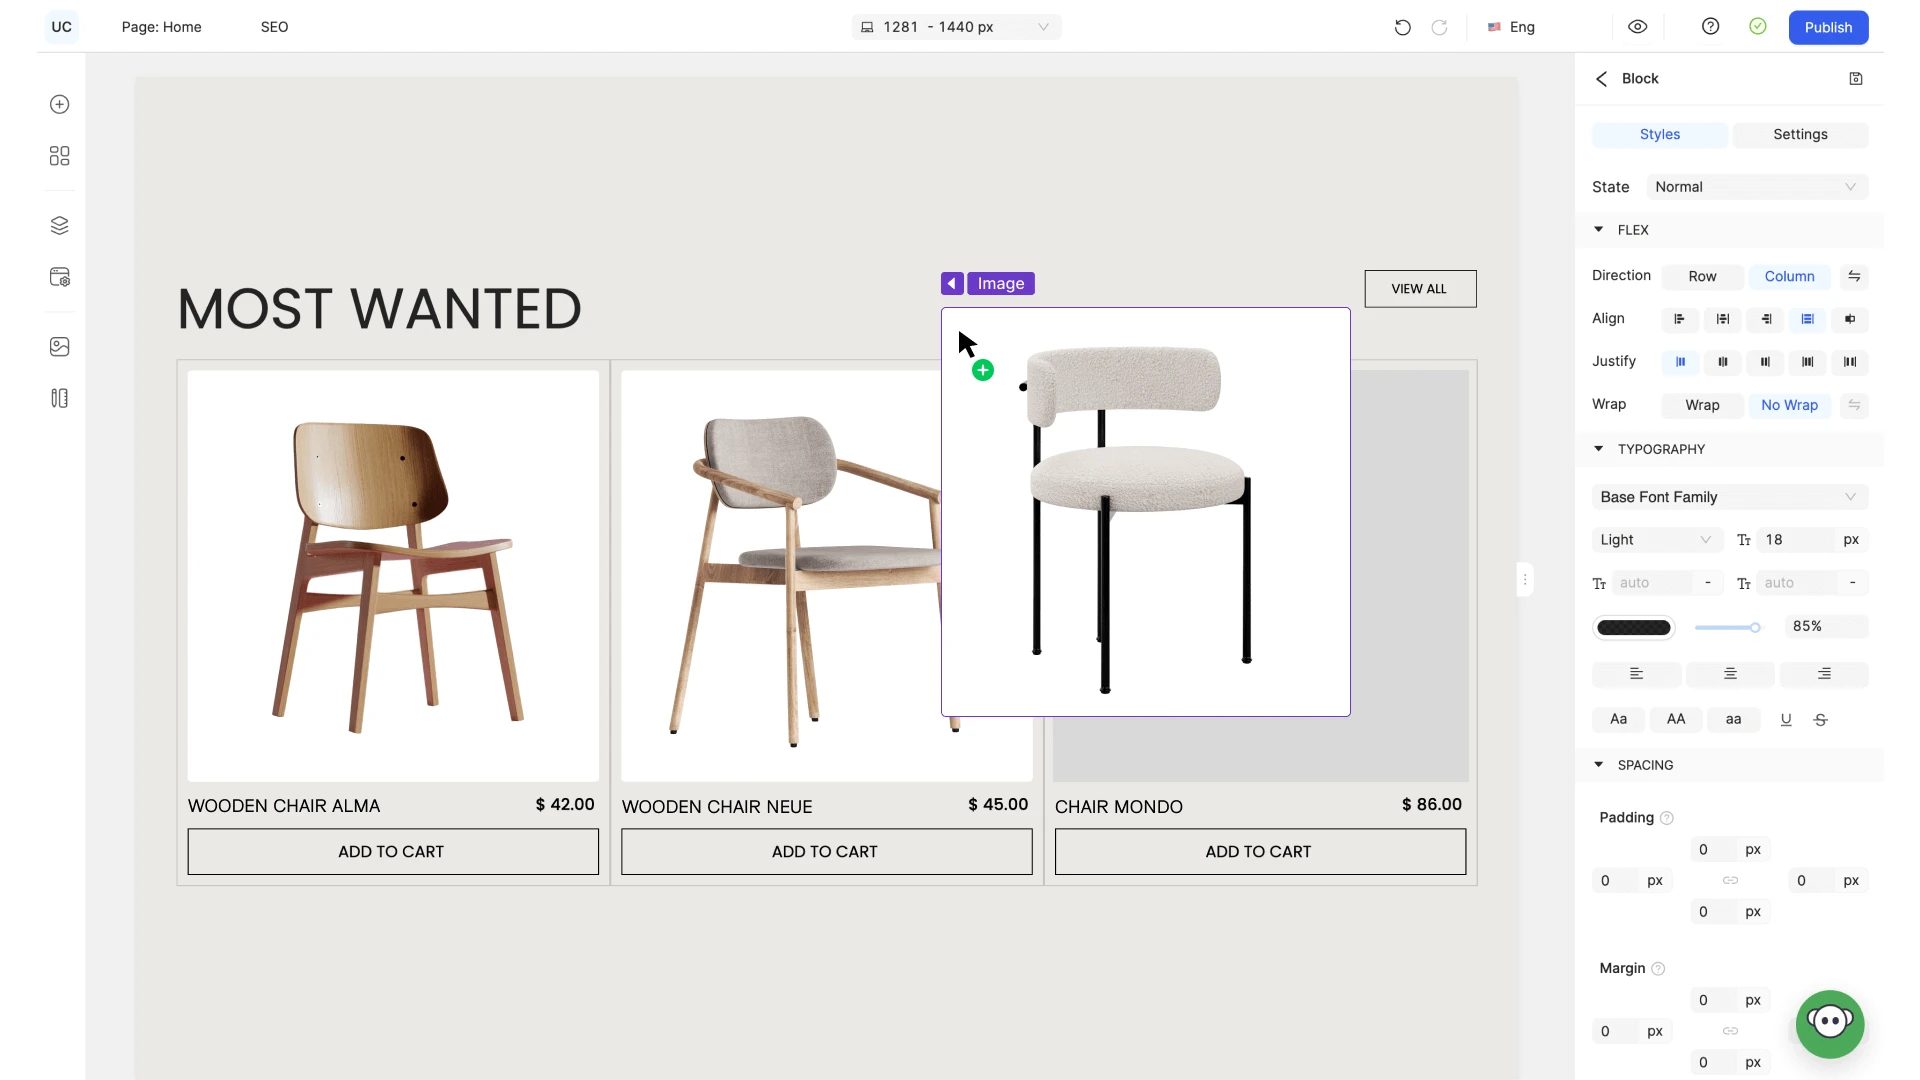1920x1080 pixels.
Task: Click the Publish button
Action: click(x=1828, y=26)
